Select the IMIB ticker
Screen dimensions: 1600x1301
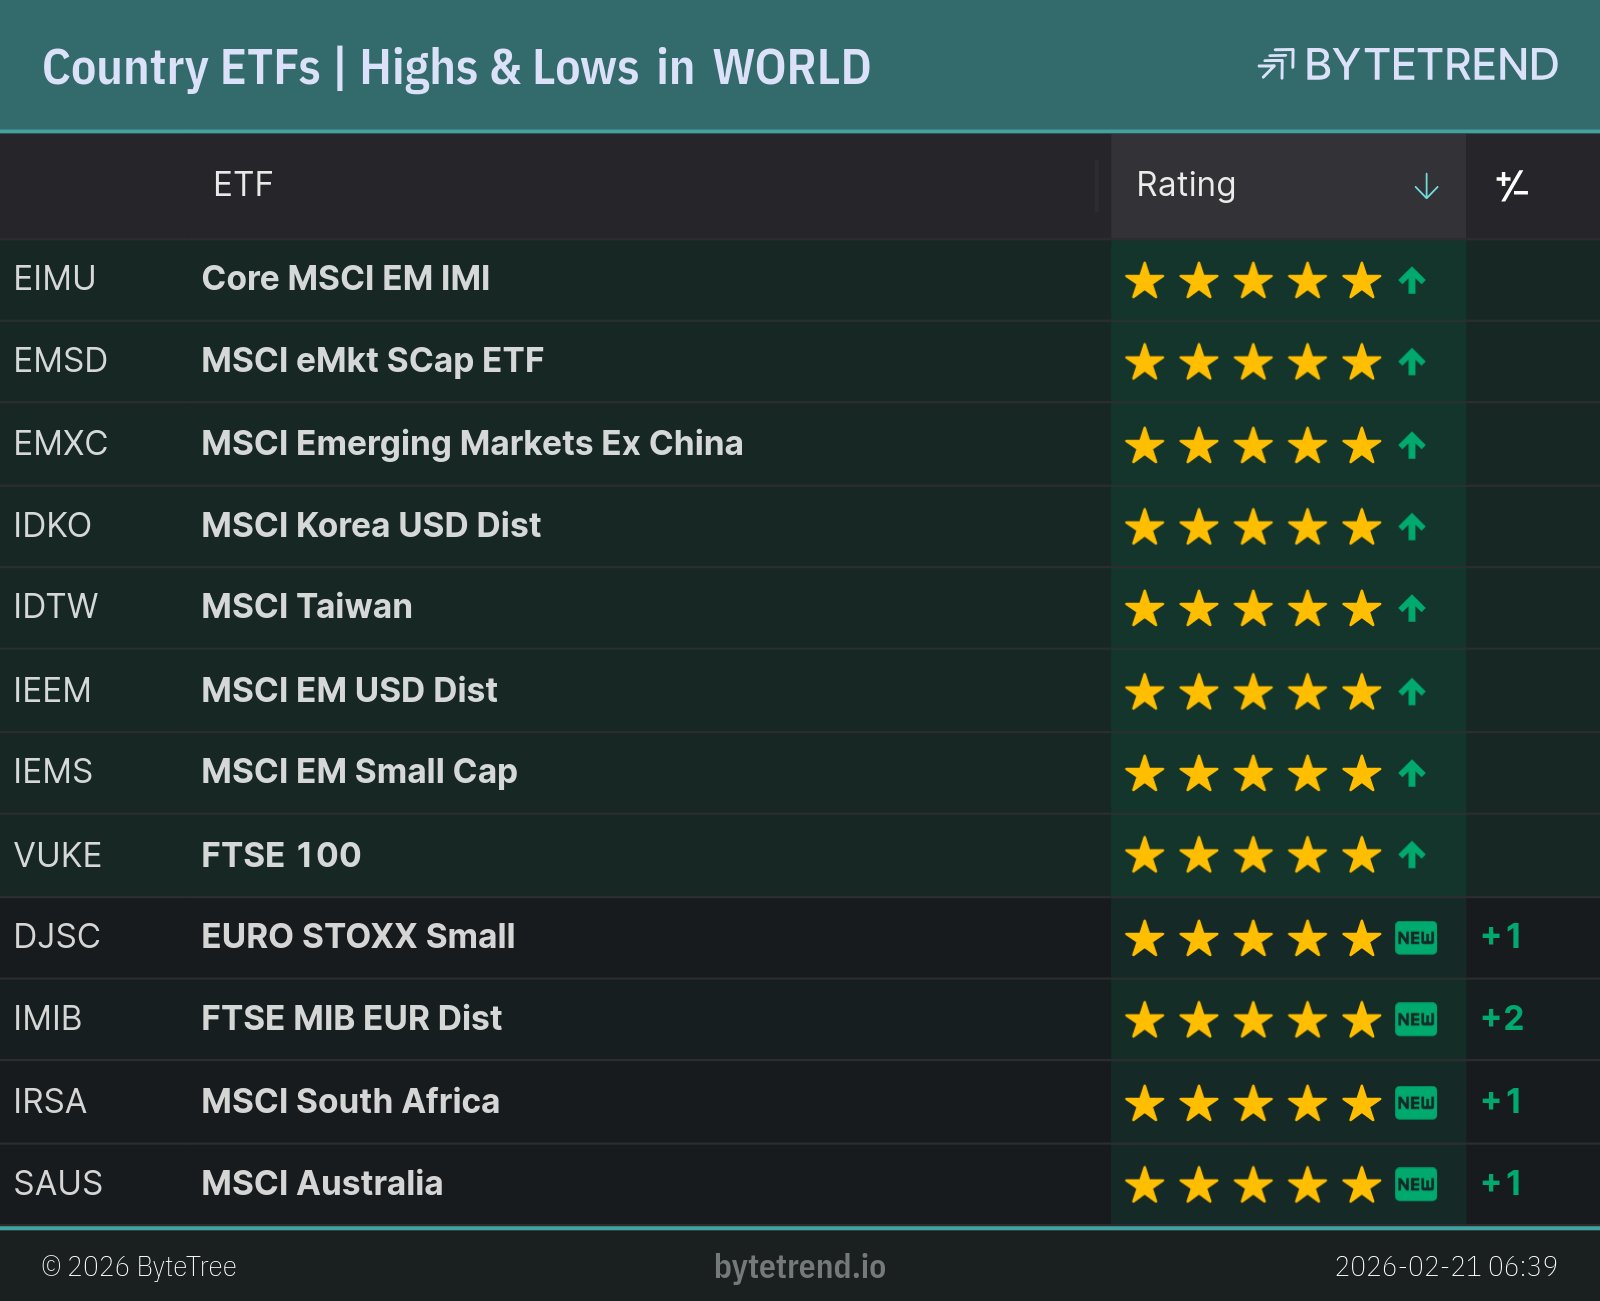pyautogui.click(x=48, y=1018)
